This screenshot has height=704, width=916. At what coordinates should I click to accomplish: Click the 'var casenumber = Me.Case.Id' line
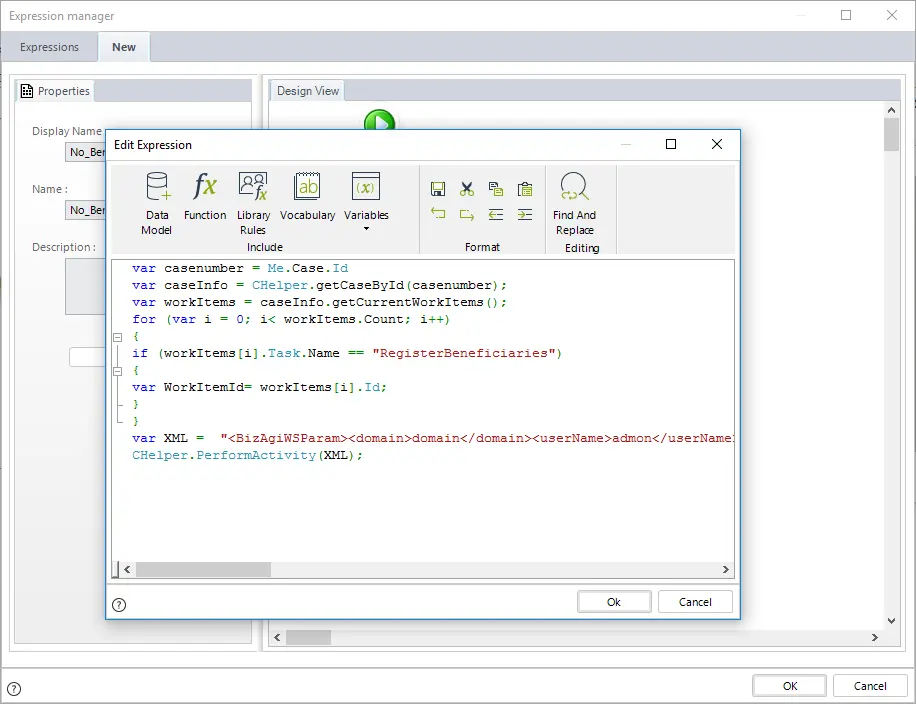click(x=240, y=268)
